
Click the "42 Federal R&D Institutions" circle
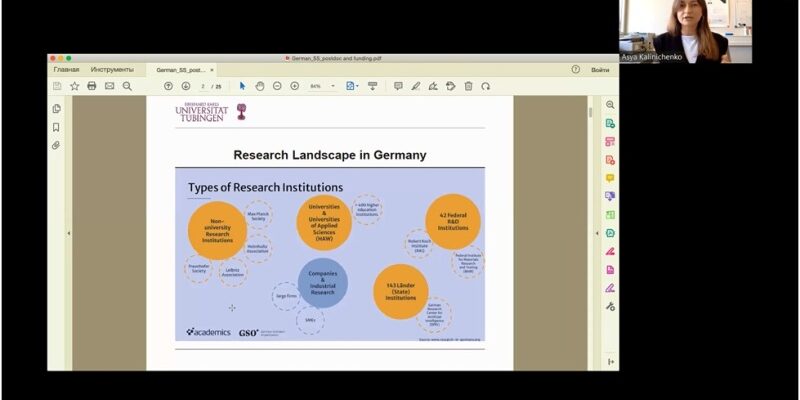tap(453, 222)
